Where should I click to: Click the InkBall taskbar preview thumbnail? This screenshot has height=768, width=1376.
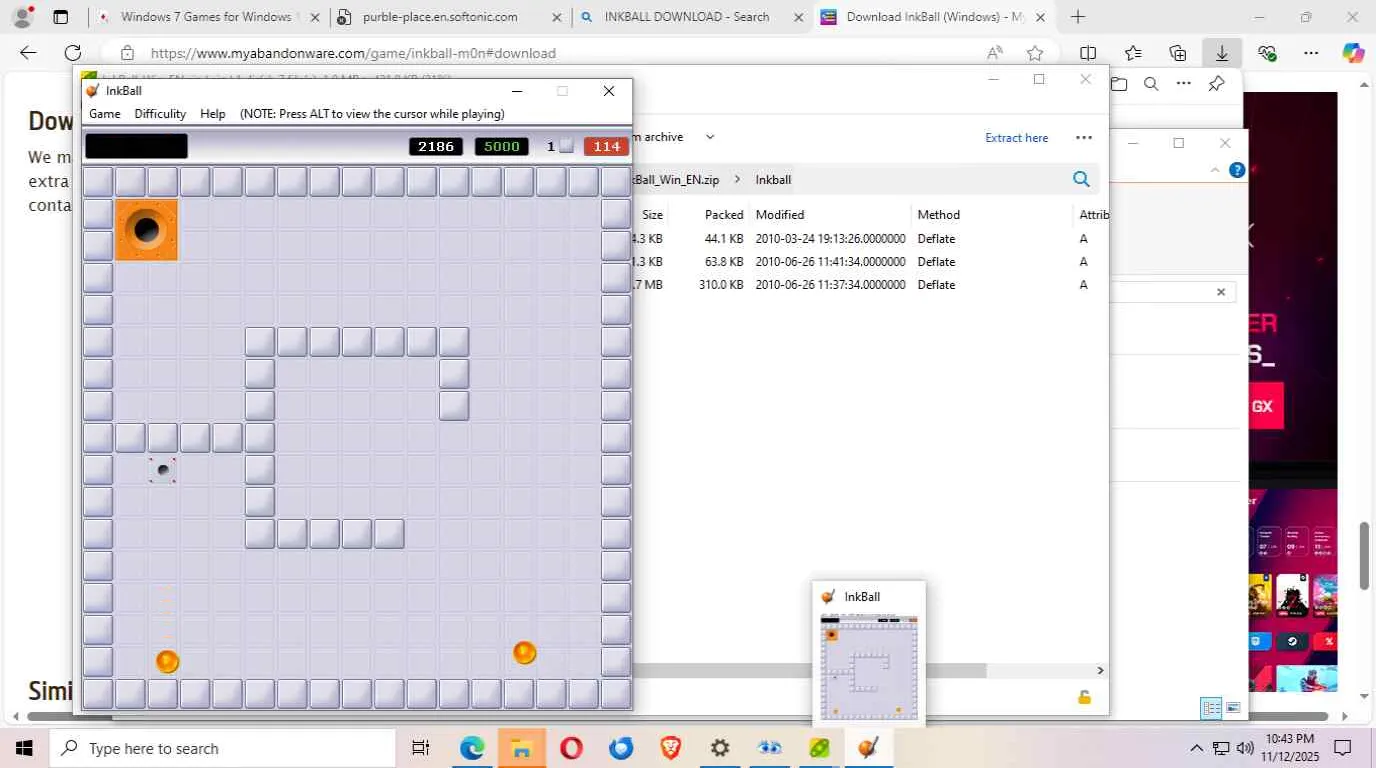(869, 668)
